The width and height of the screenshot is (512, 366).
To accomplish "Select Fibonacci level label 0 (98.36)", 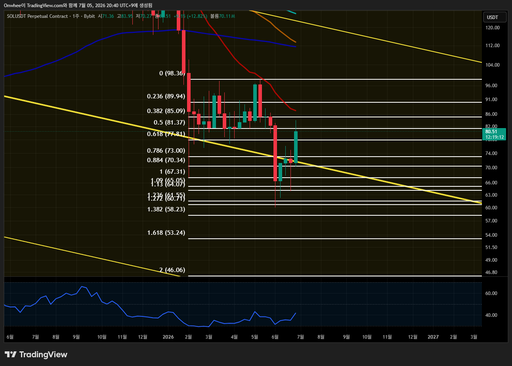I will coord(172,73).
